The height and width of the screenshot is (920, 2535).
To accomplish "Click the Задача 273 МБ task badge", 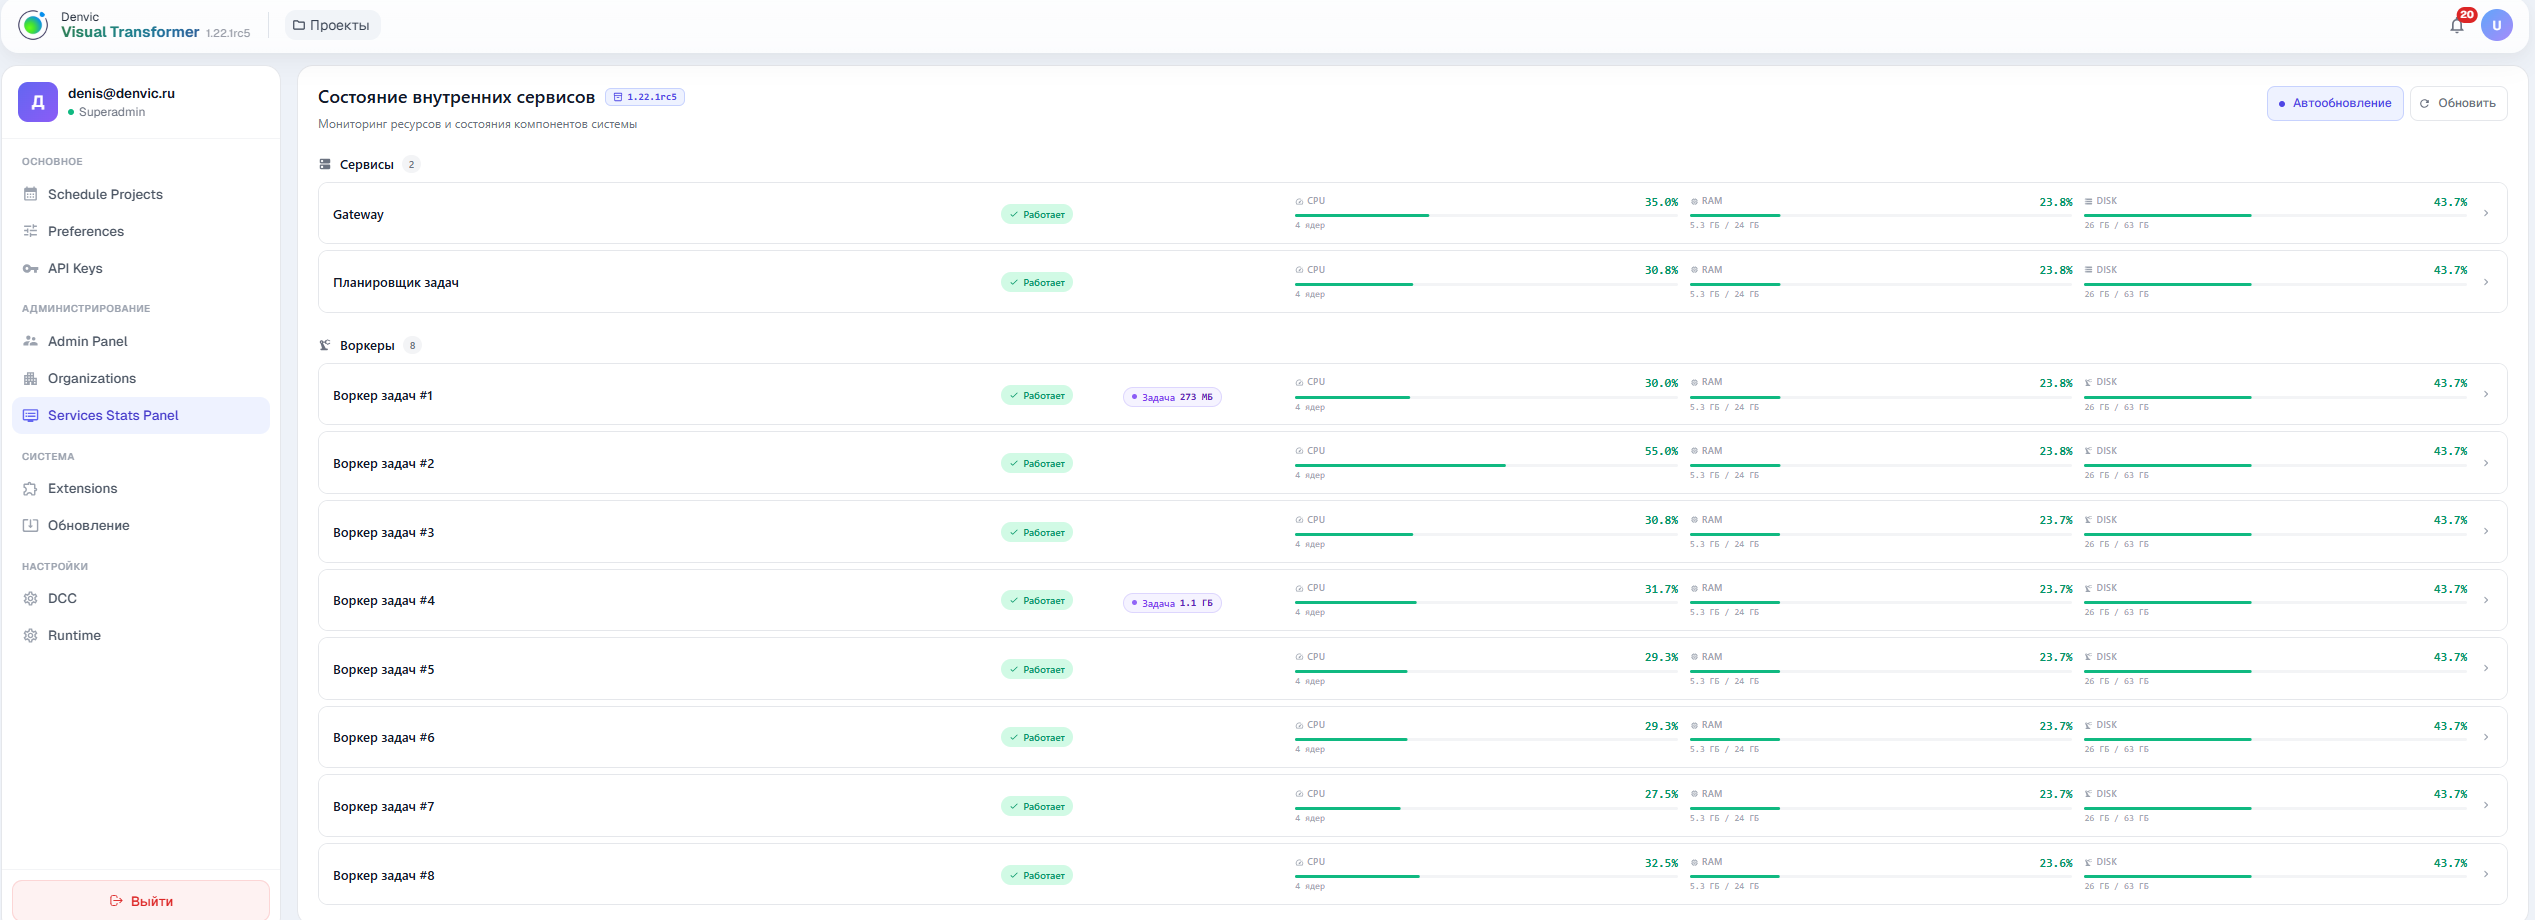I will pyautogui.click(x=1172, y=397).
